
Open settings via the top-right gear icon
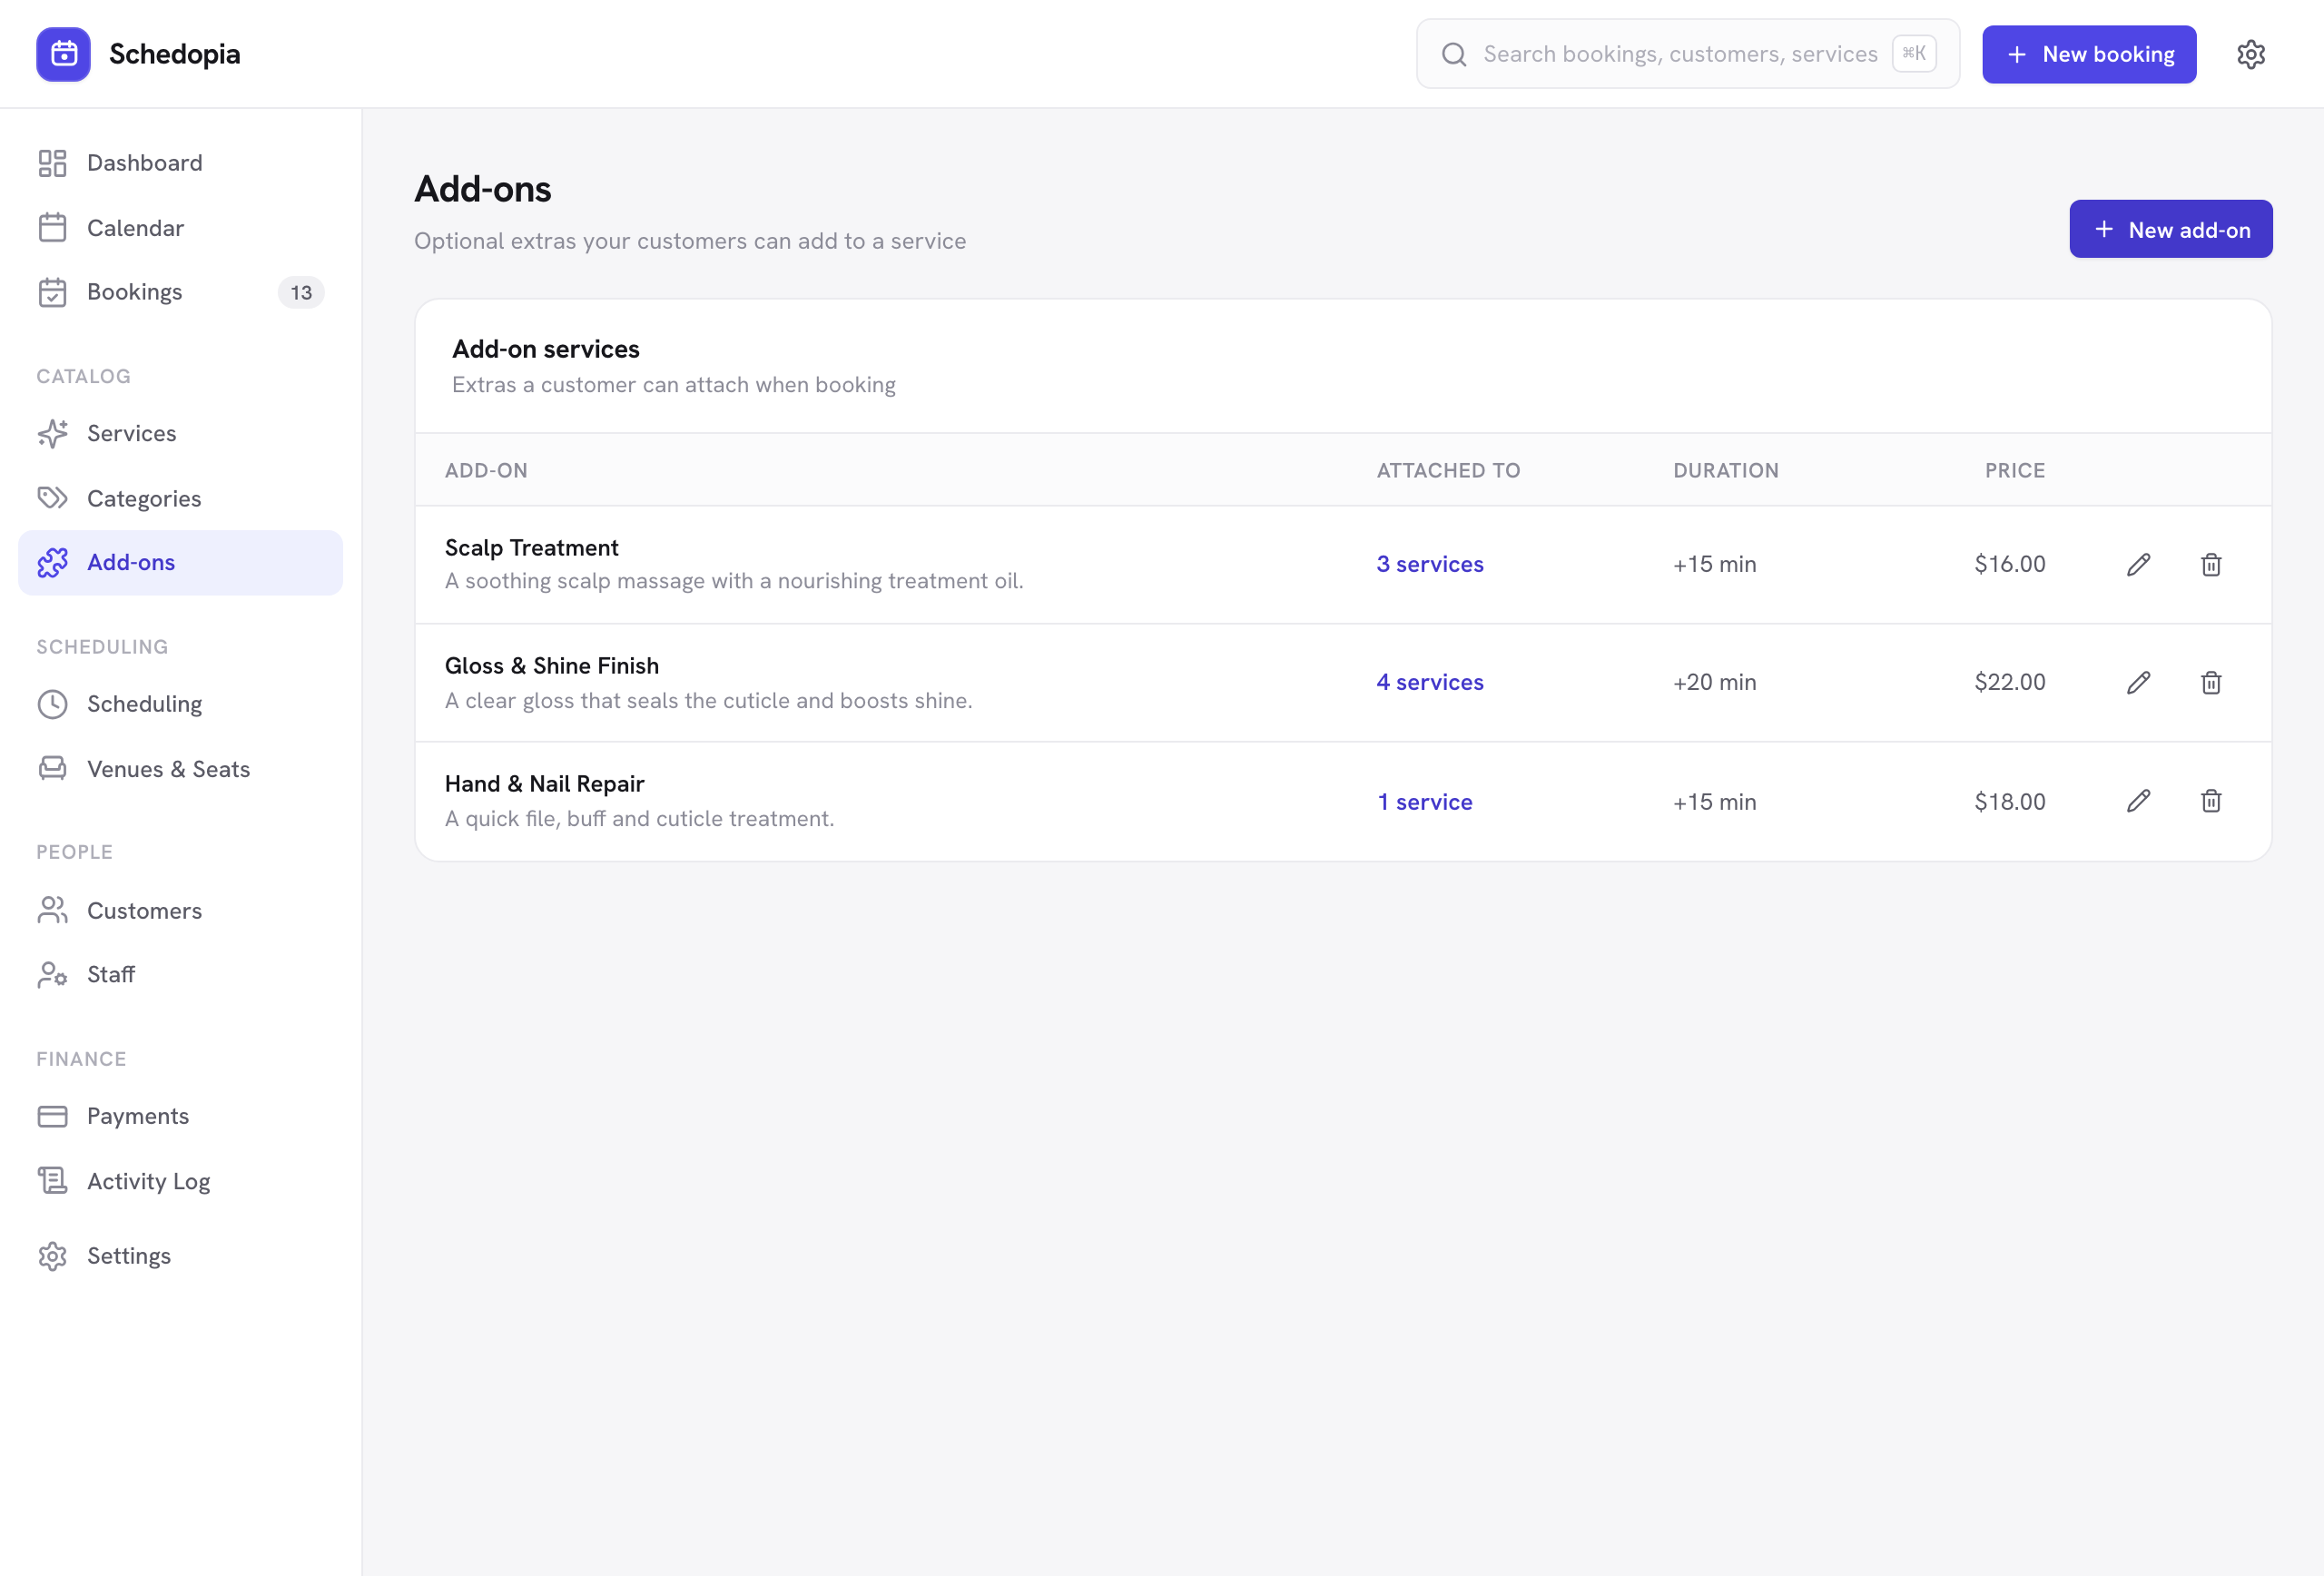[2251, 54]
